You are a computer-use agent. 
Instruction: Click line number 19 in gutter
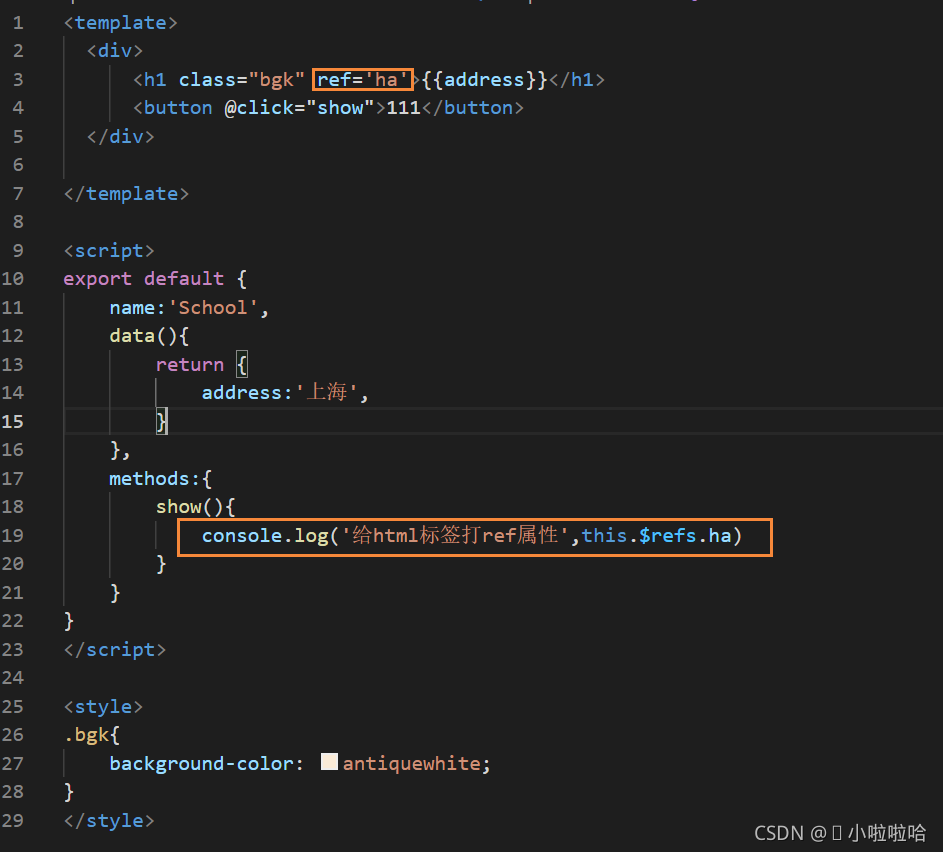[x=13, y=535]
